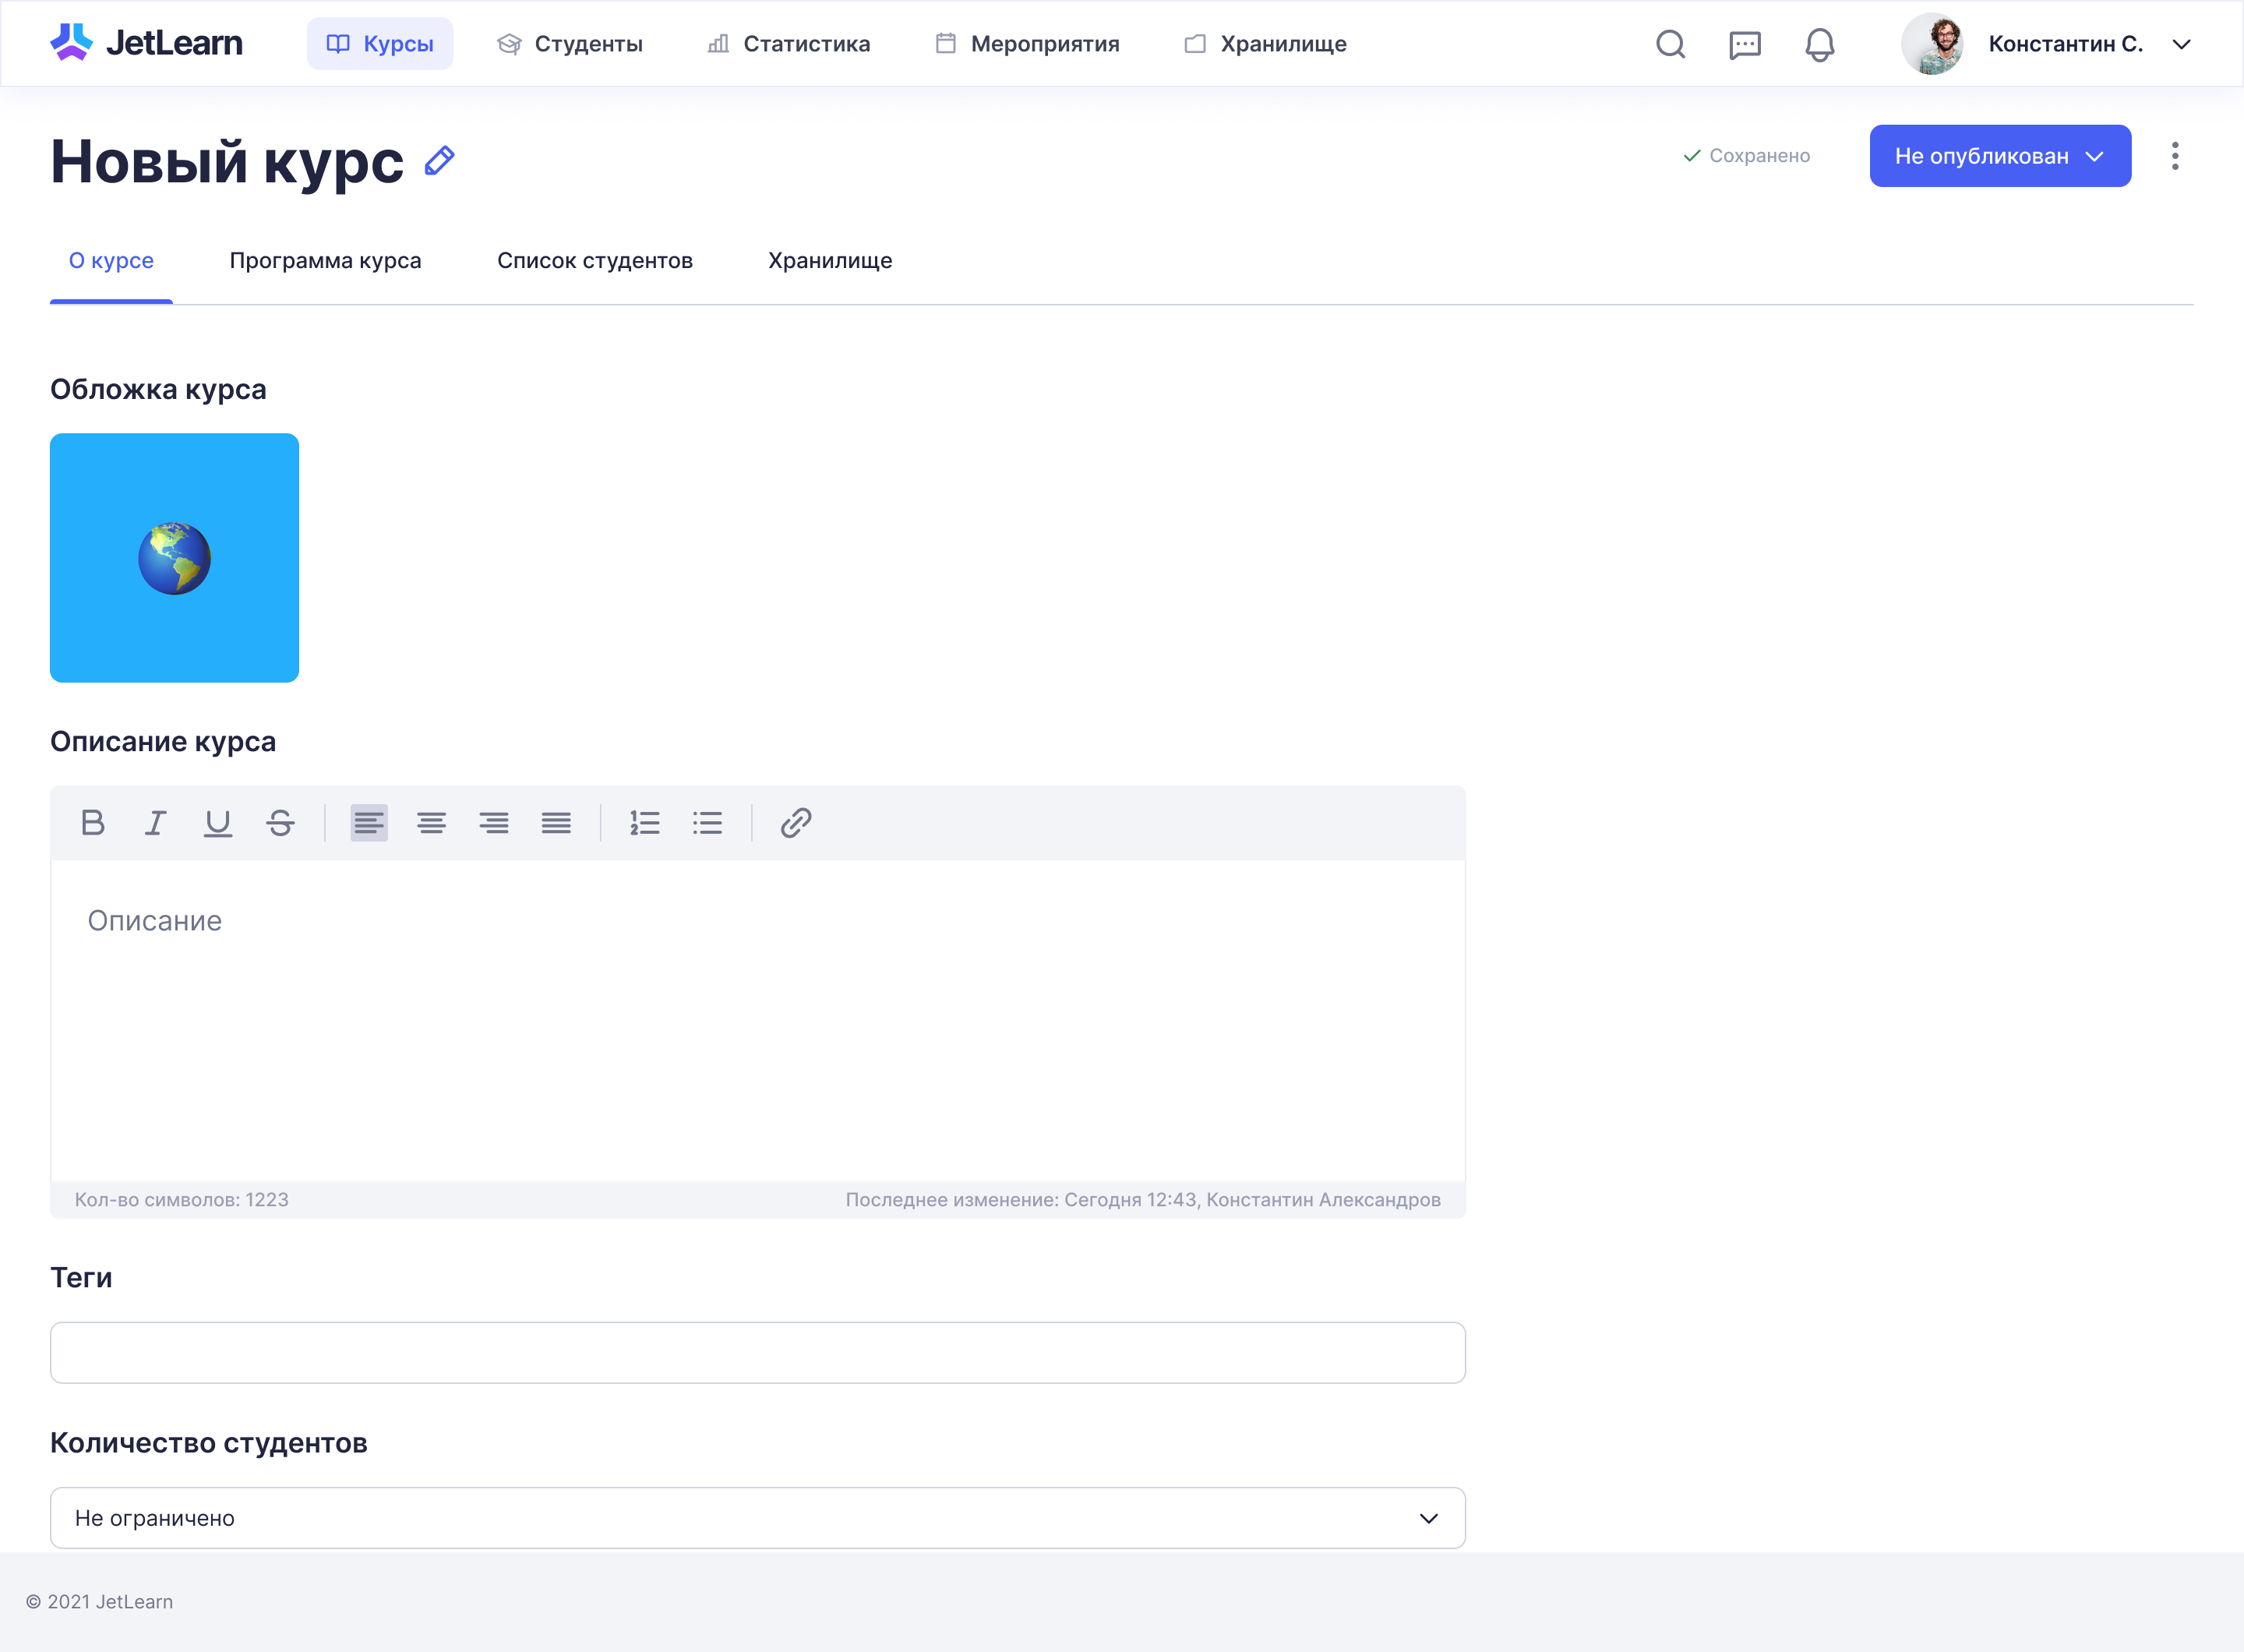Toggle bold formatting in description editor
Image resolution: width=2244 pixels, height=1652 pixels.
pyautogui.click(x=93, y=823)
